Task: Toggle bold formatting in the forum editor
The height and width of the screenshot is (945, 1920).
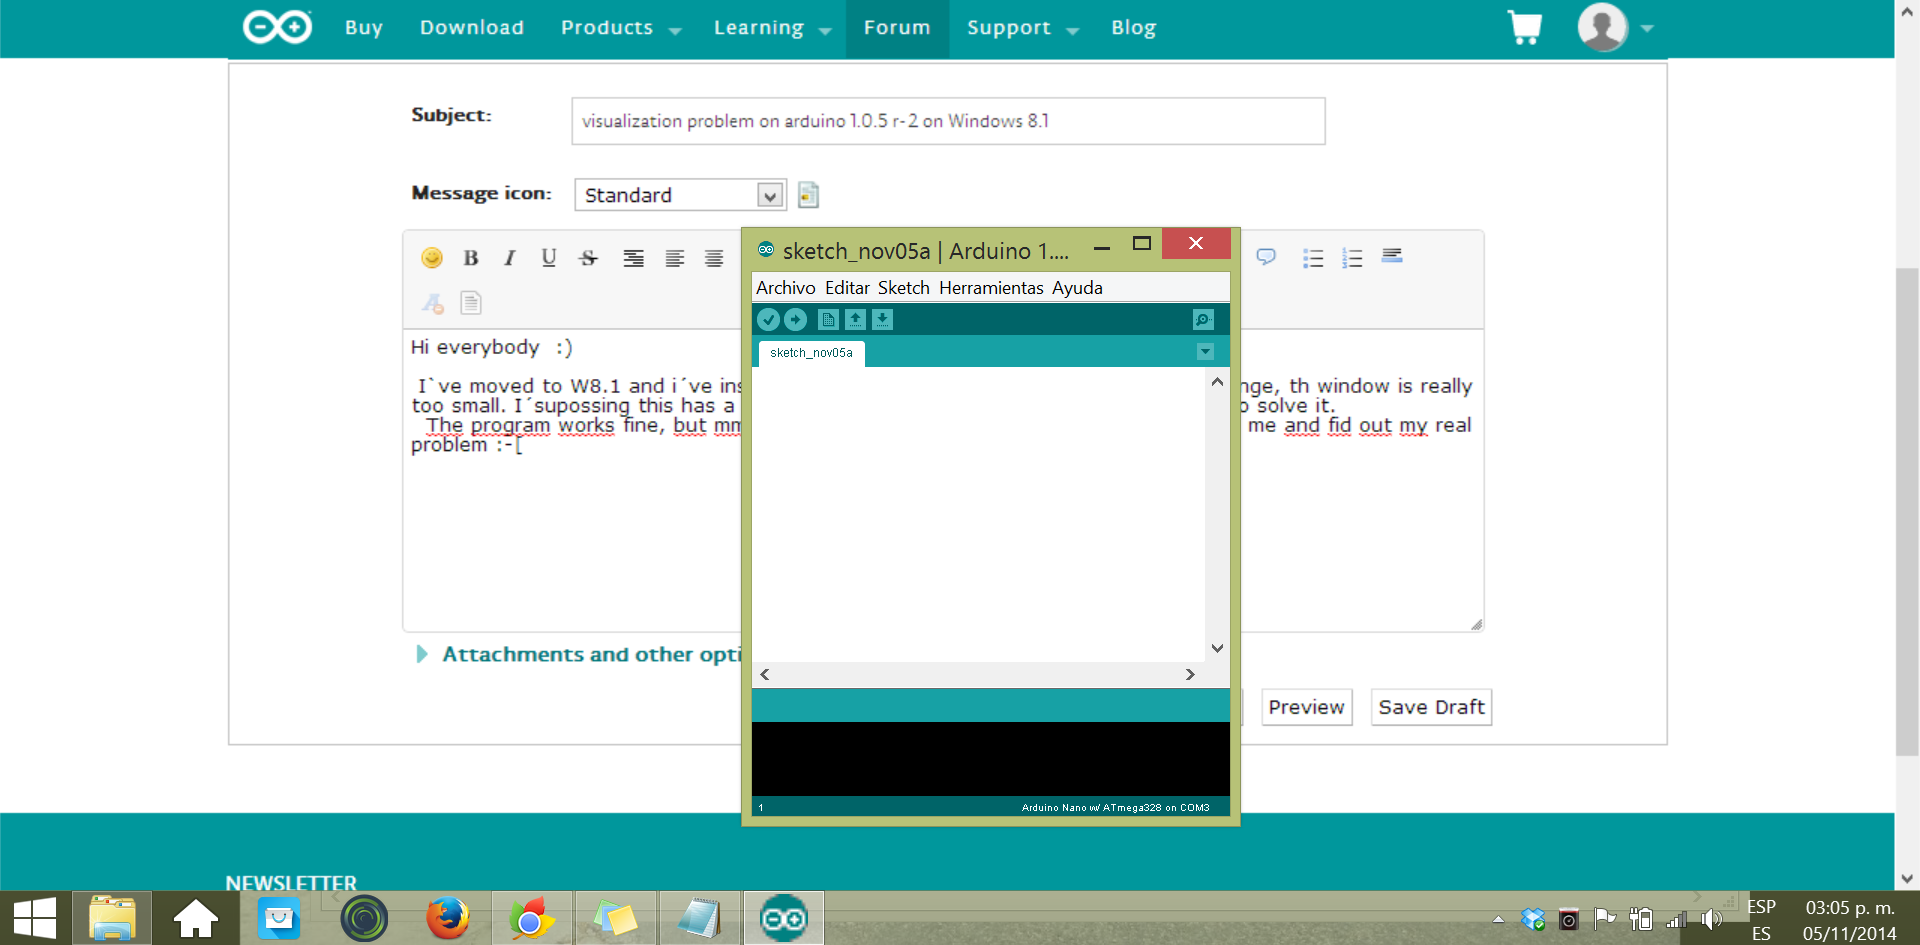Action: [471, 258]
